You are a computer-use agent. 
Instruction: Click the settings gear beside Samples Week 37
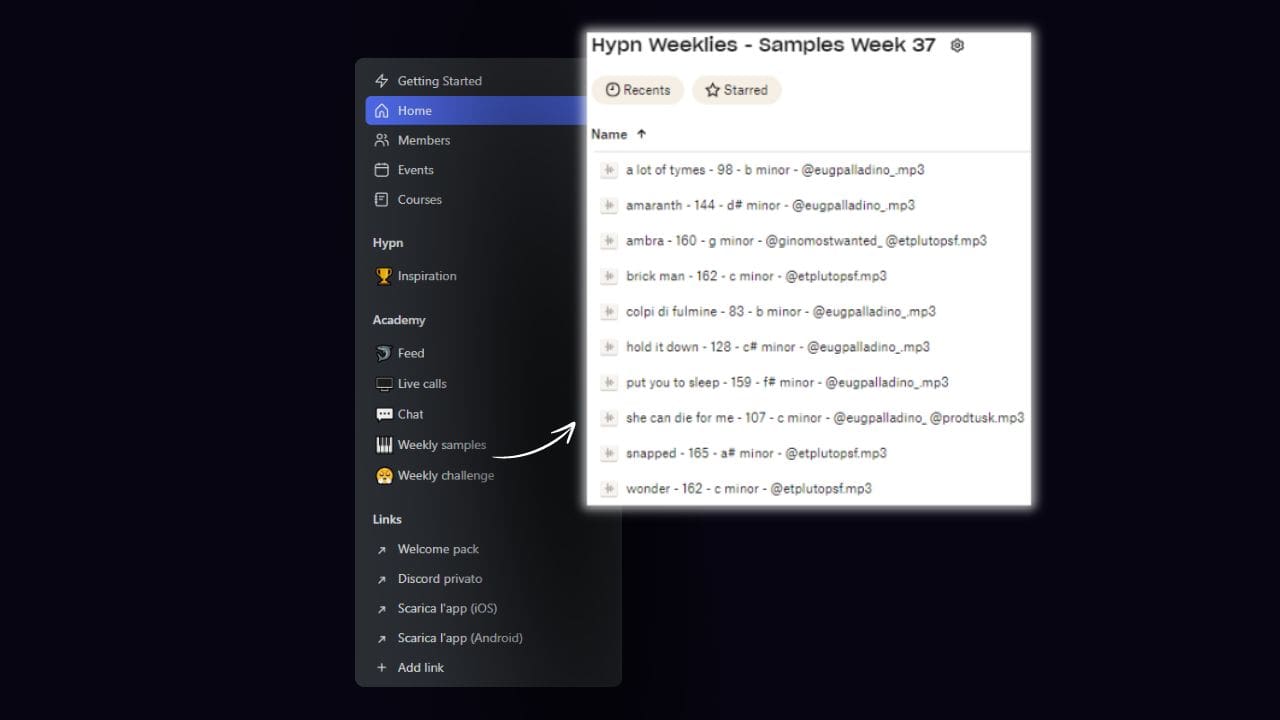957,45
